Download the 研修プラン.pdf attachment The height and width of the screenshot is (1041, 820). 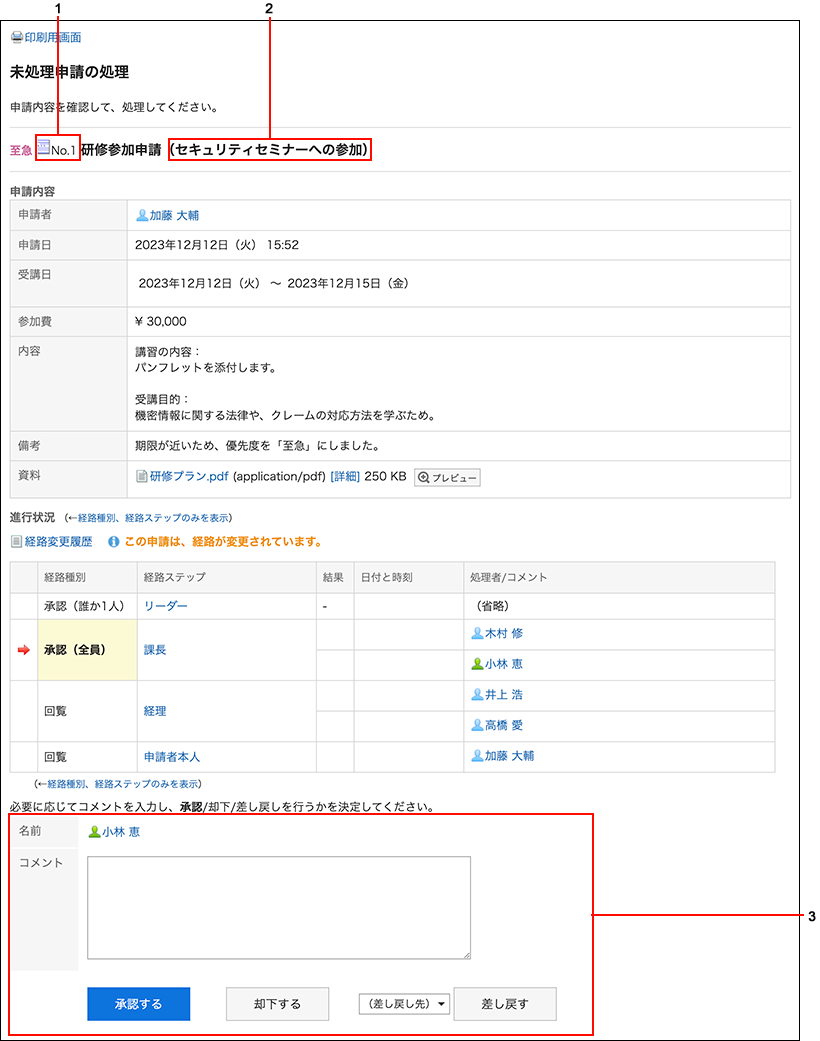[189, 476]
